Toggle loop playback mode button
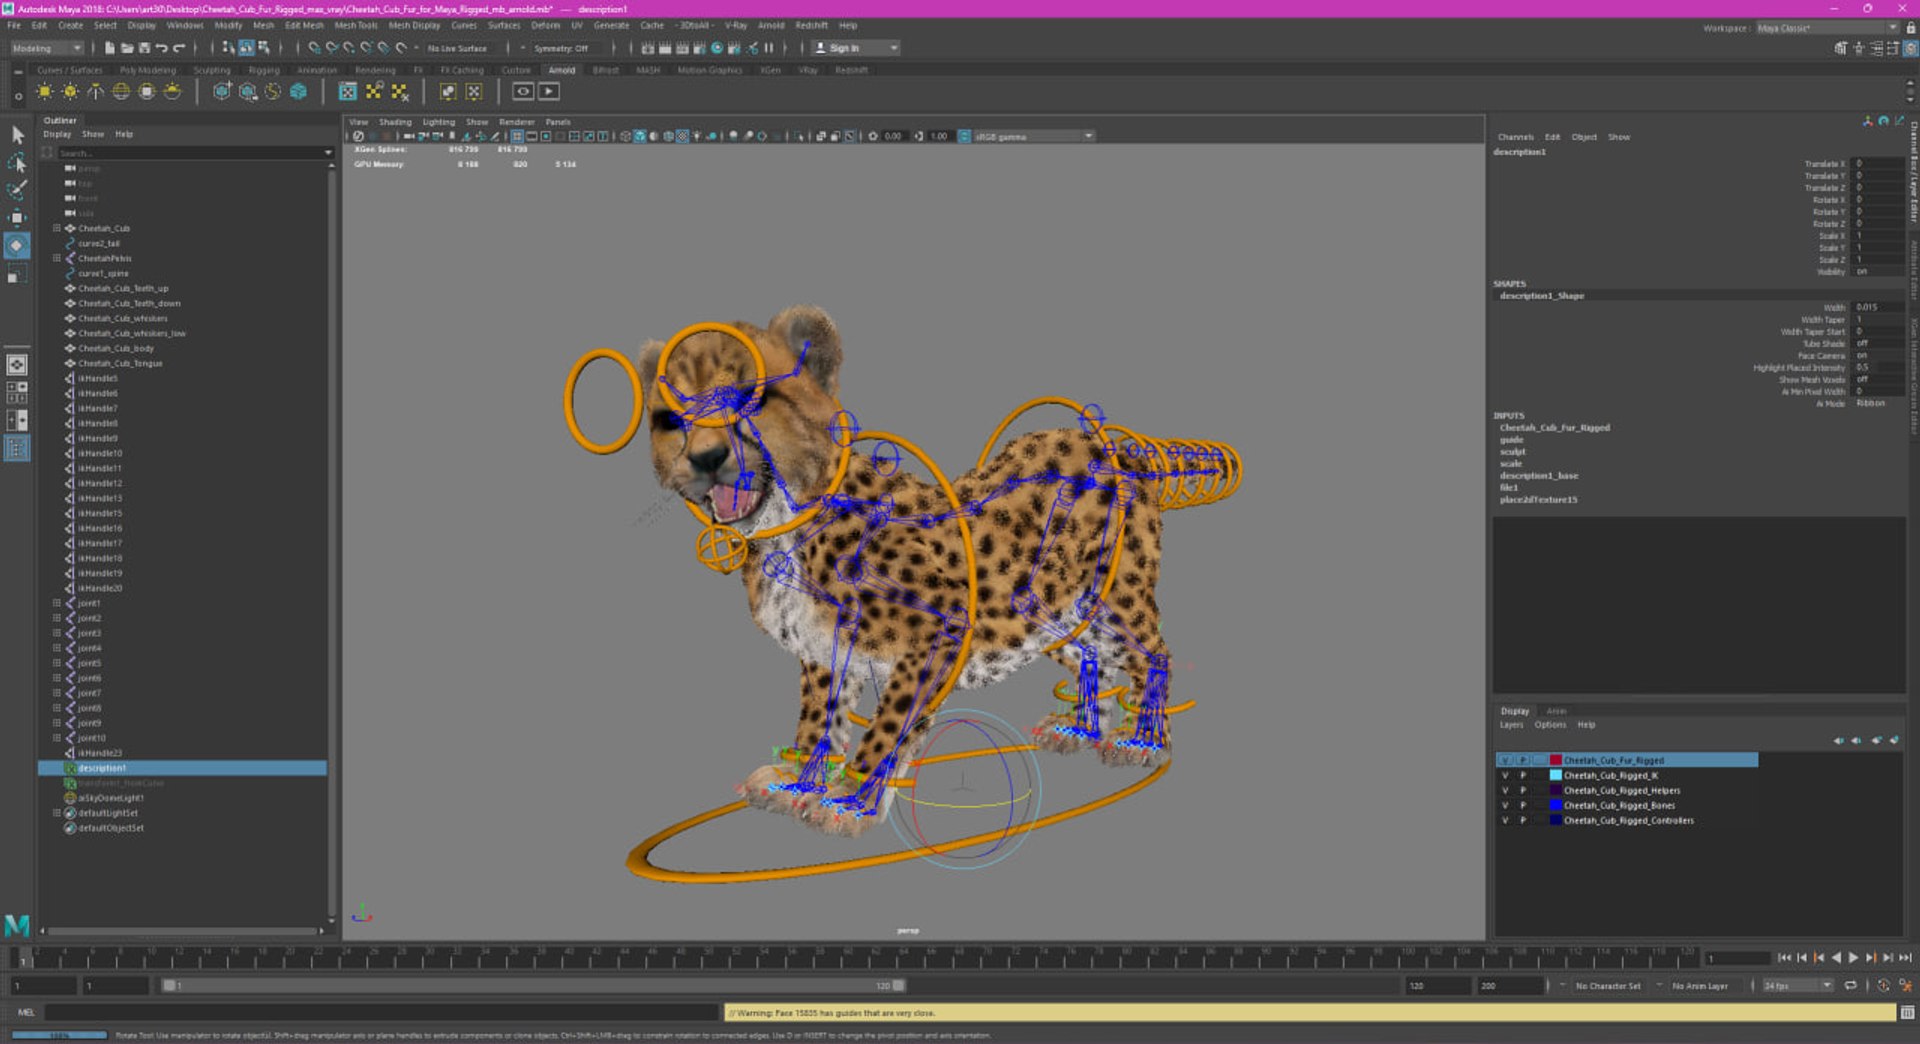Image resolution: width=1920 pixels, height=1044 pixels. [1851, 986]
